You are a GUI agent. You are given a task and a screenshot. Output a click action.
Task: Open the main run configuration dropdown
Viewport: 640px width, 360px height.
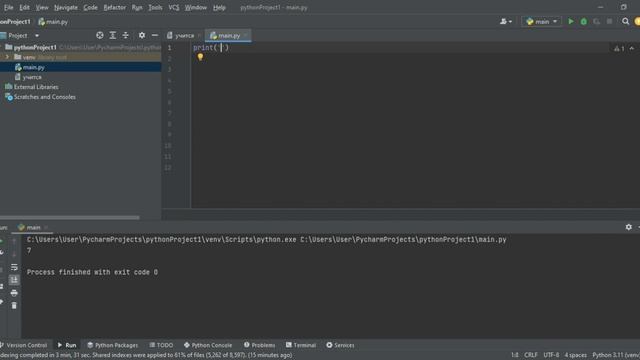(x=541, y=21)
